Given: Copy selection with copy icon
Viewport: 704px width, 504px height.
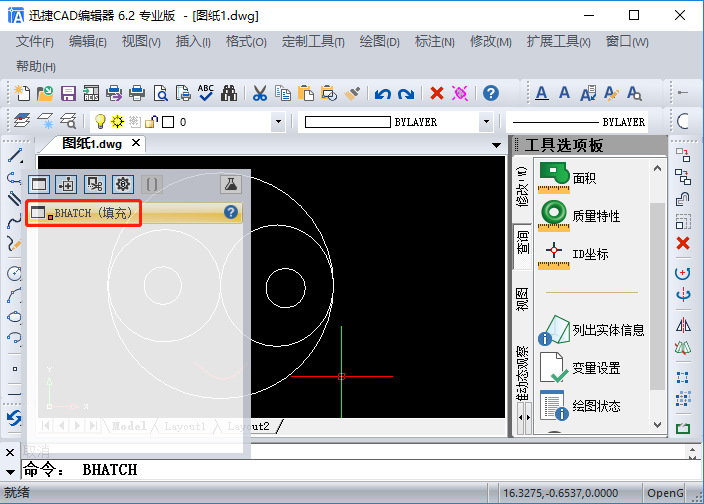Looking at the screenshot, I should tap(283, 93).
